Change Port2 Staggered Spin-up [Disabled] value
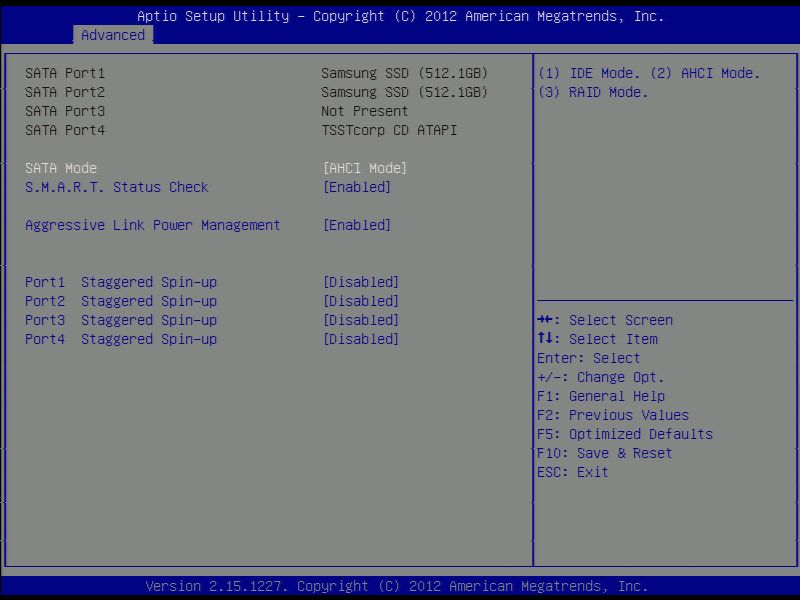Viewport: 800px width, 600px height. (361, 301)
